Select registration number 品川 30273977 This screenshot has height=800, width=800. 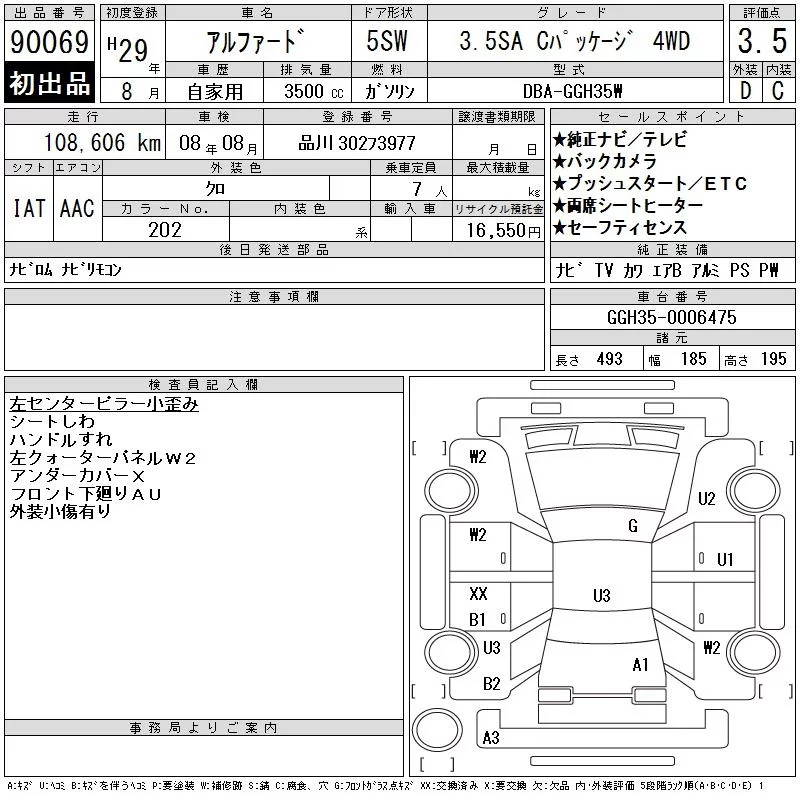357,143
